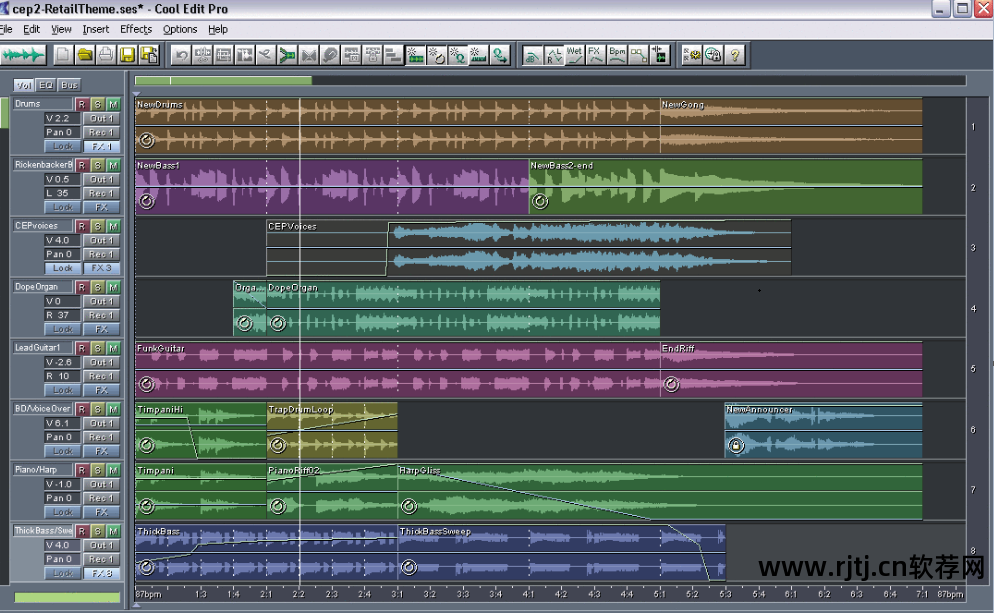Mute the LeadGuitar1 track

click(113, 348)
